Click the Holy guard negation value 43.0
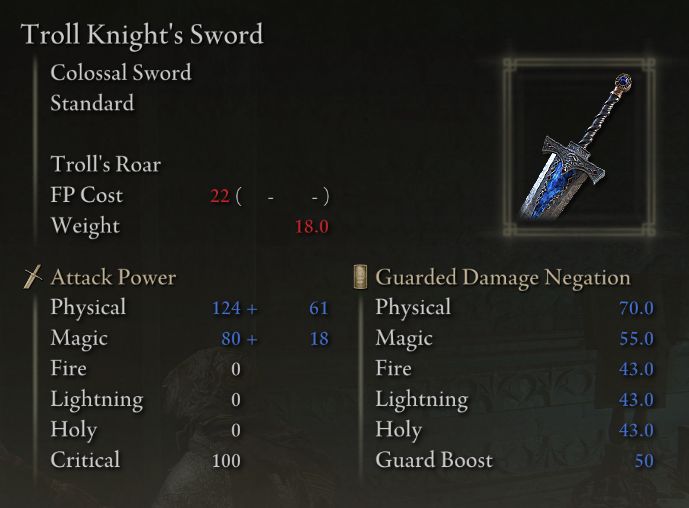689x508 pixels. click(636, 430)
